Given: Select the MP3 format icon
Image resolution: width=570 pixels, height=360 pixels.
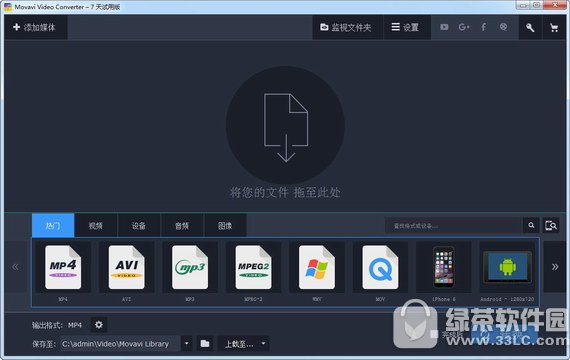Looking at the screenshot, I should [x=190, y=267].
